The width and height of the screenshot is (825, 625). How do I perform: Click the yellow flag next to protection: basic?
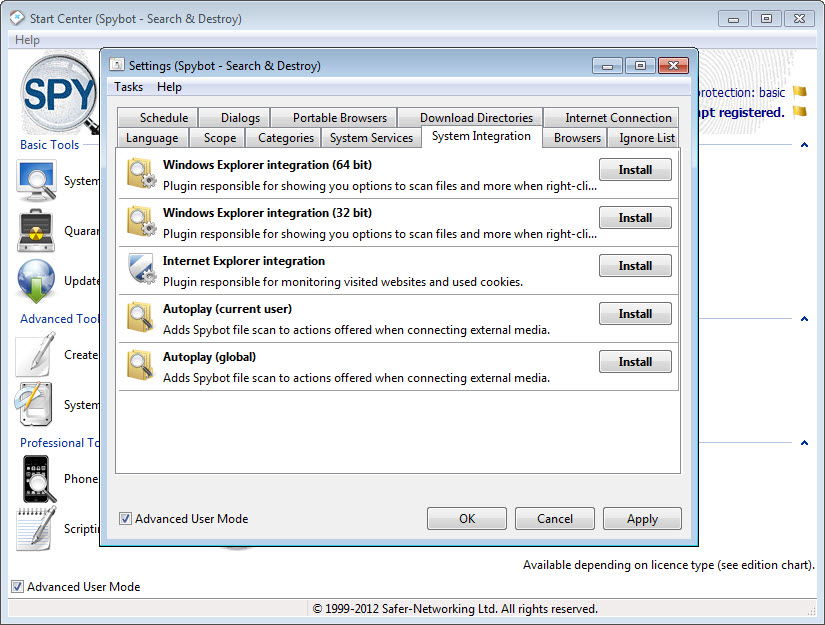800,92
